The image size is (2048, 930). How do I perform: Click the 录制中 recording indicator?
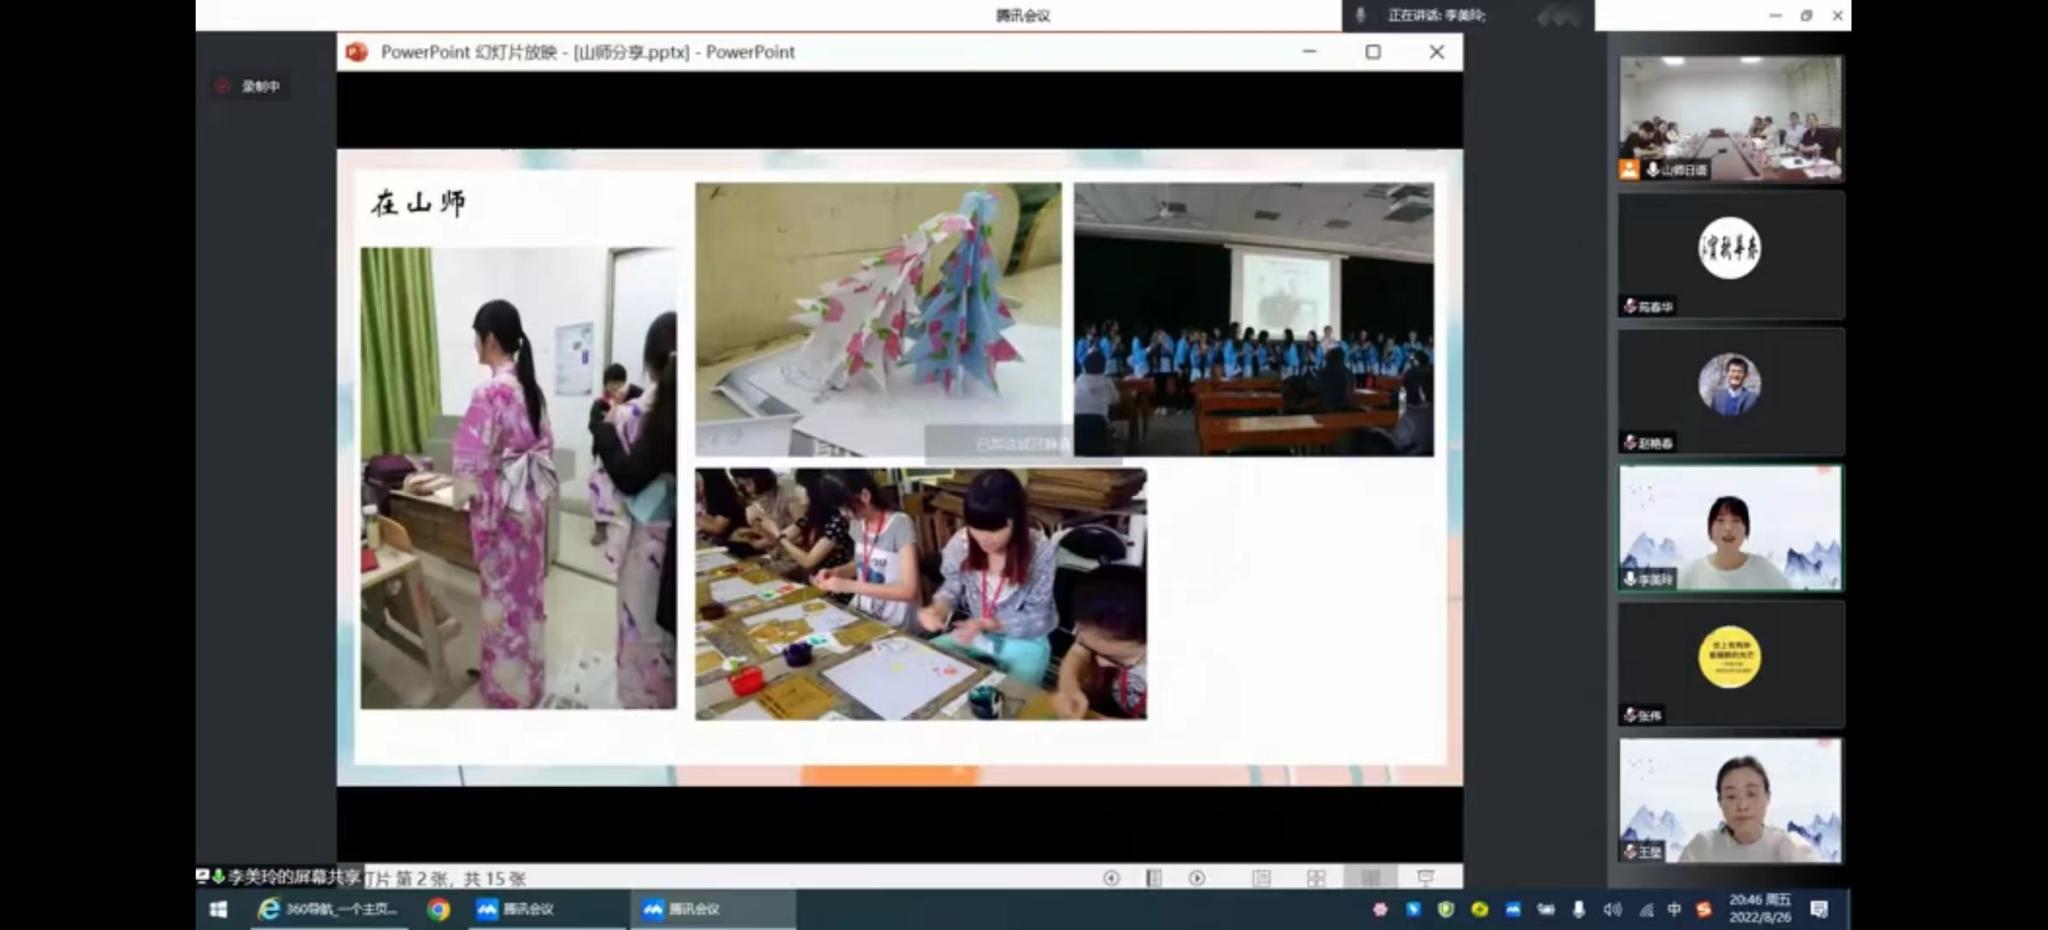tap(250, 86)
